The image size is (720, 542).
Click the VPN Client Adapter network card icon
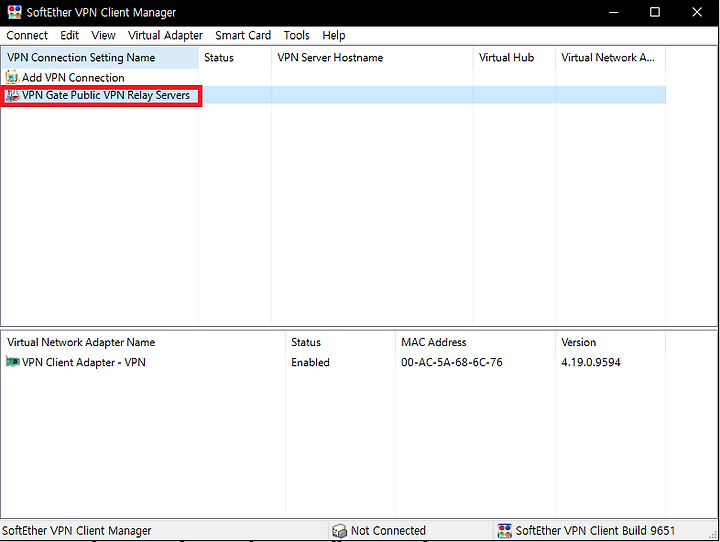click(x=12, y=362)
